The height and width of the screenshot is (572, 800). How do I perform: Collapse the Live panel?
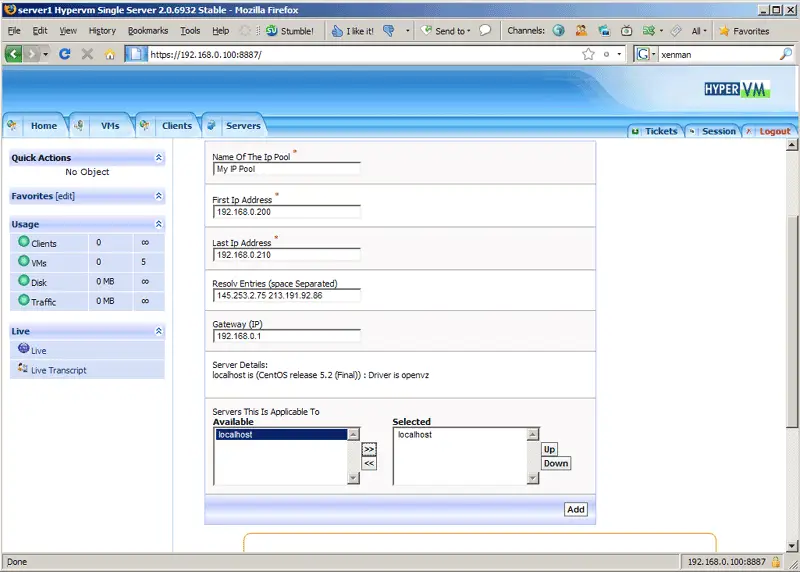(x=158, y=331)
